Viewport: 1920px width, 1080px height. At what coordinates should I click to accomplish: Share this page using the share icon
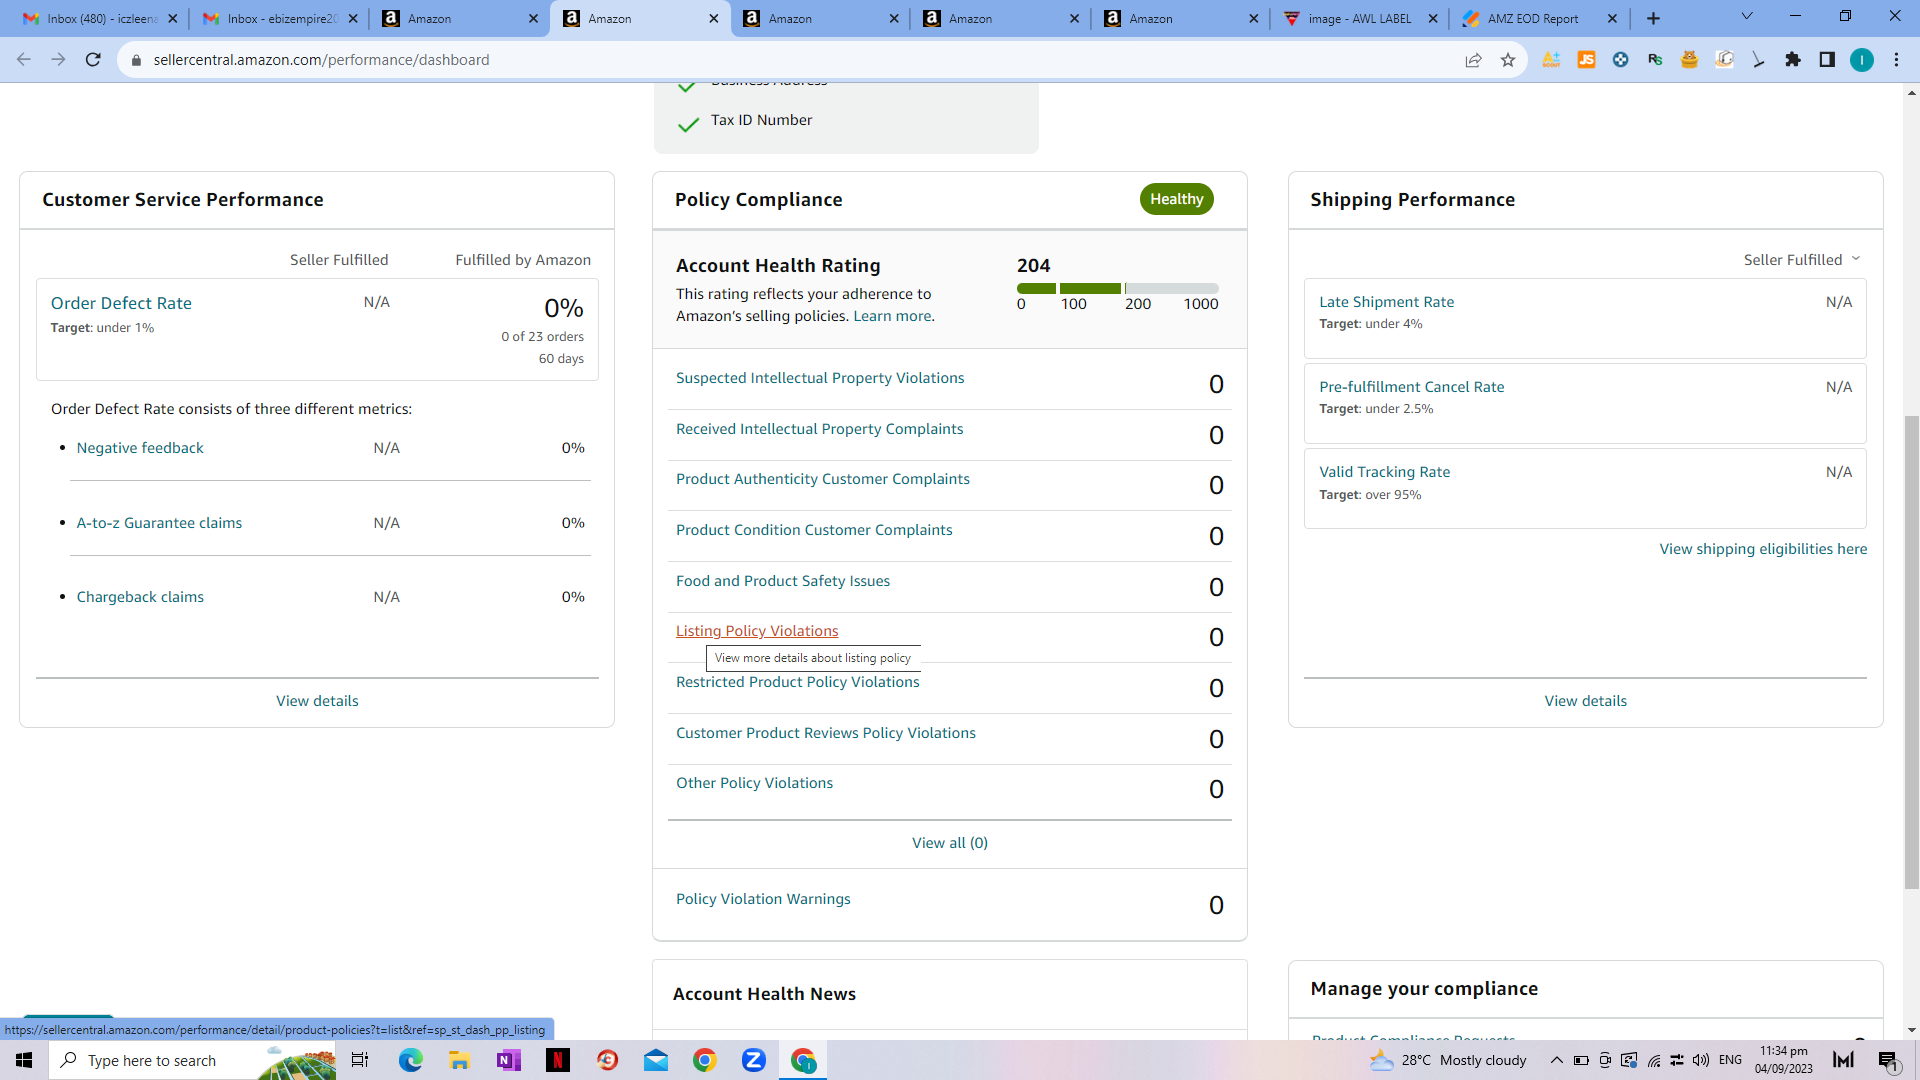pos(1473,60)
